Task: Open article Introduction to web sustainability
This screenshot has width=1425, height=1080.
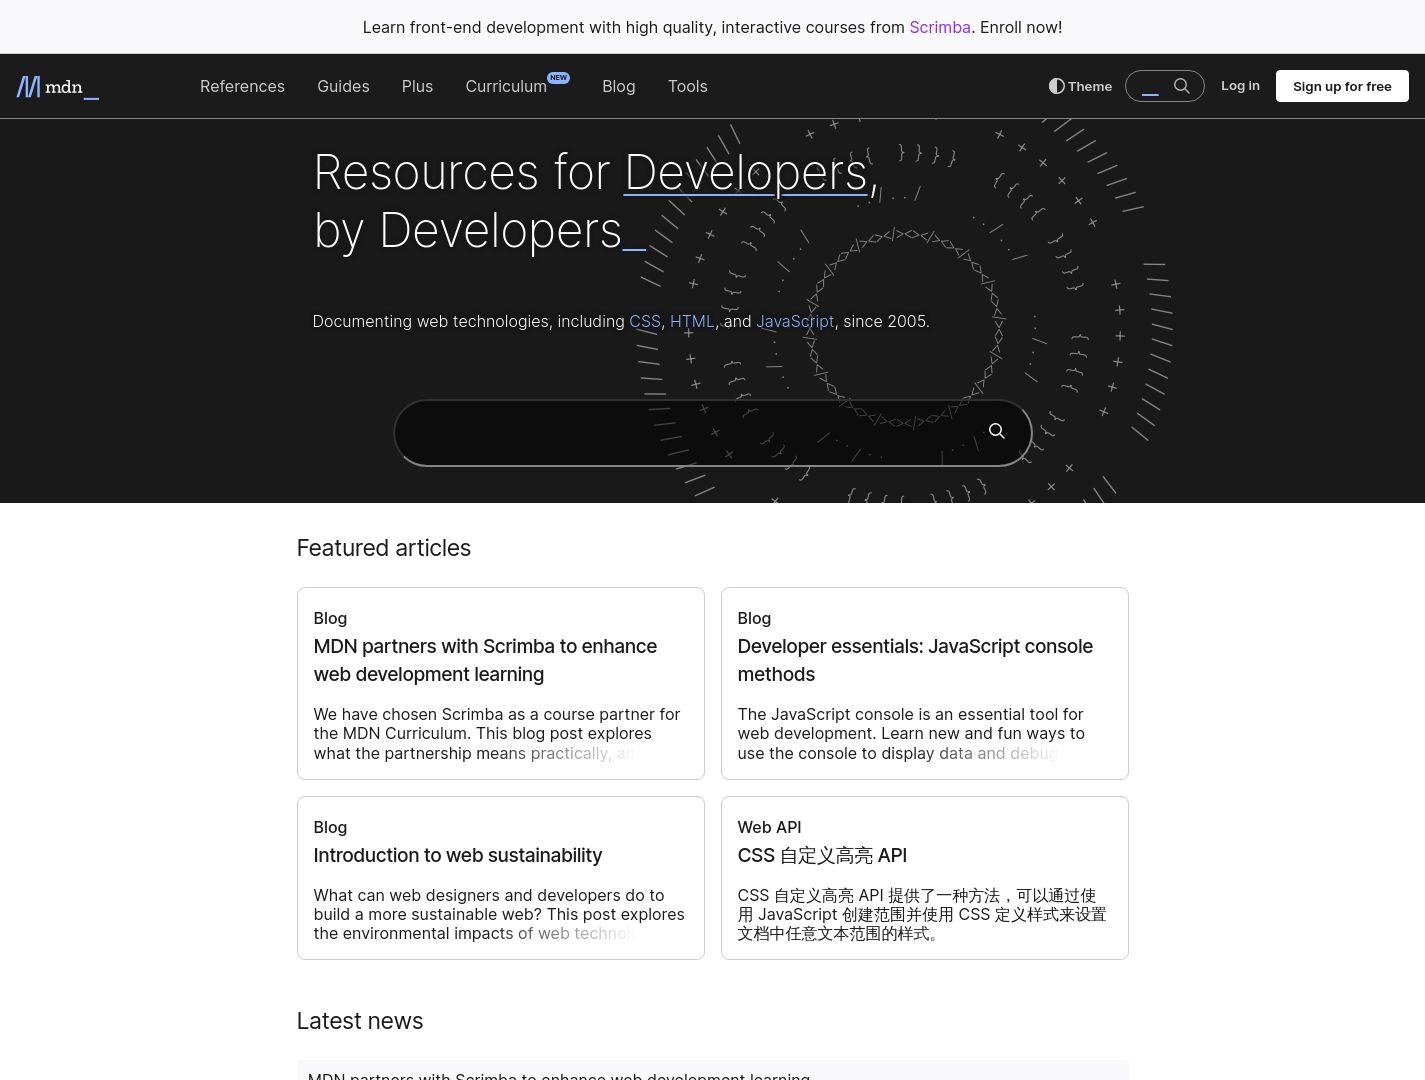Action: (x=457, y=855)
